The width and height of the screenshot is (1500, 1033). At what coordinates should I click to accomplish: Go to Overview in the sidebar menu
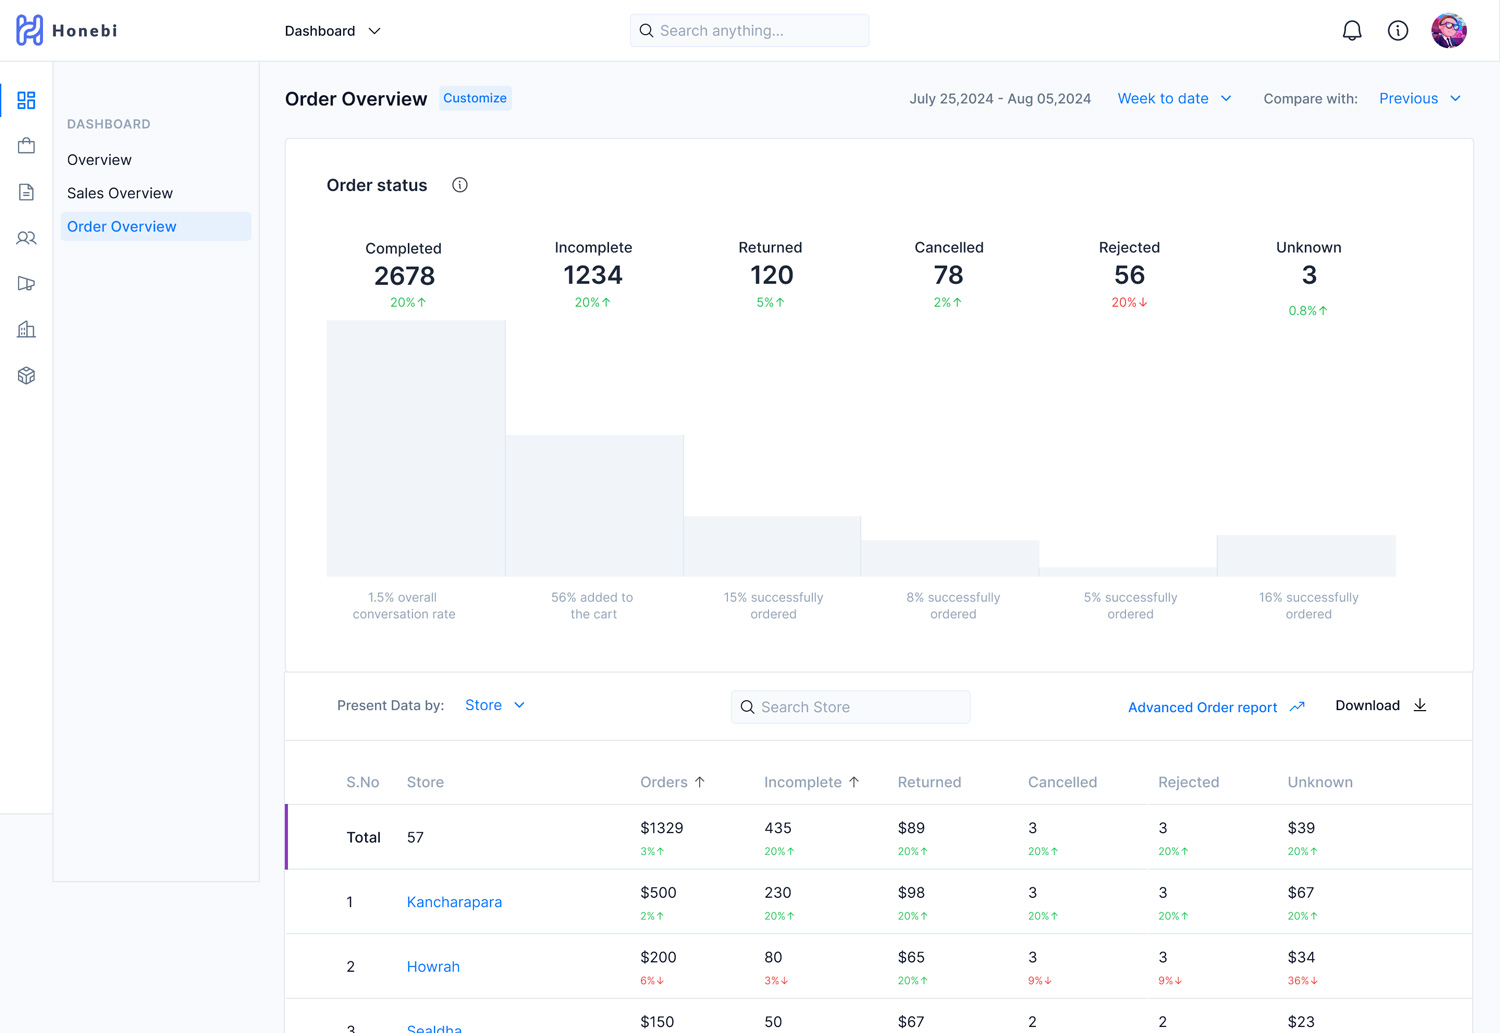click(x=99, y=160)
